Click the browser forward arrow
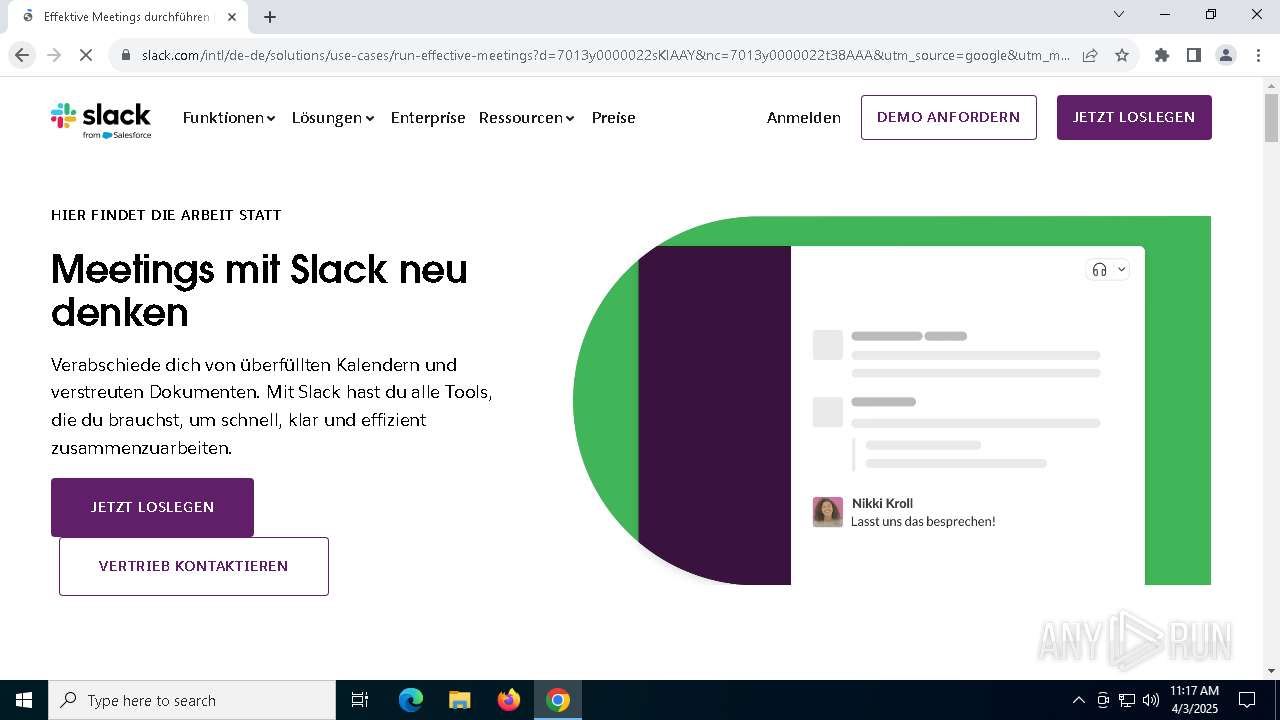Viewport: 1280px width, 720px height. point(54,55)
